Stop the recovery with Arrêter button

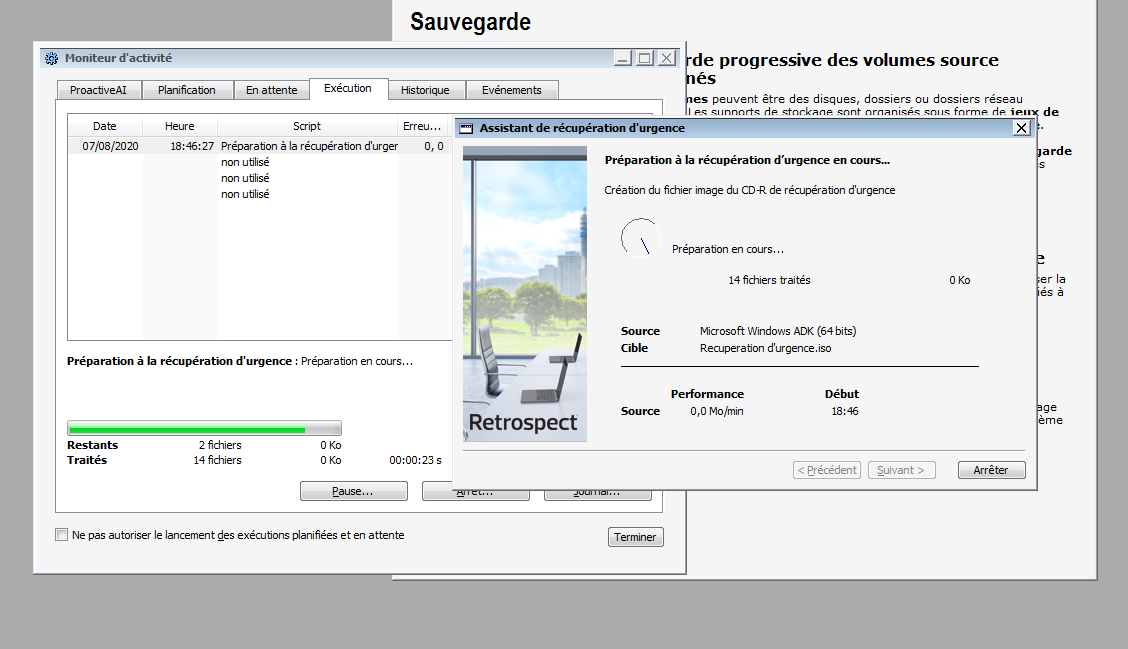(991, 470)
